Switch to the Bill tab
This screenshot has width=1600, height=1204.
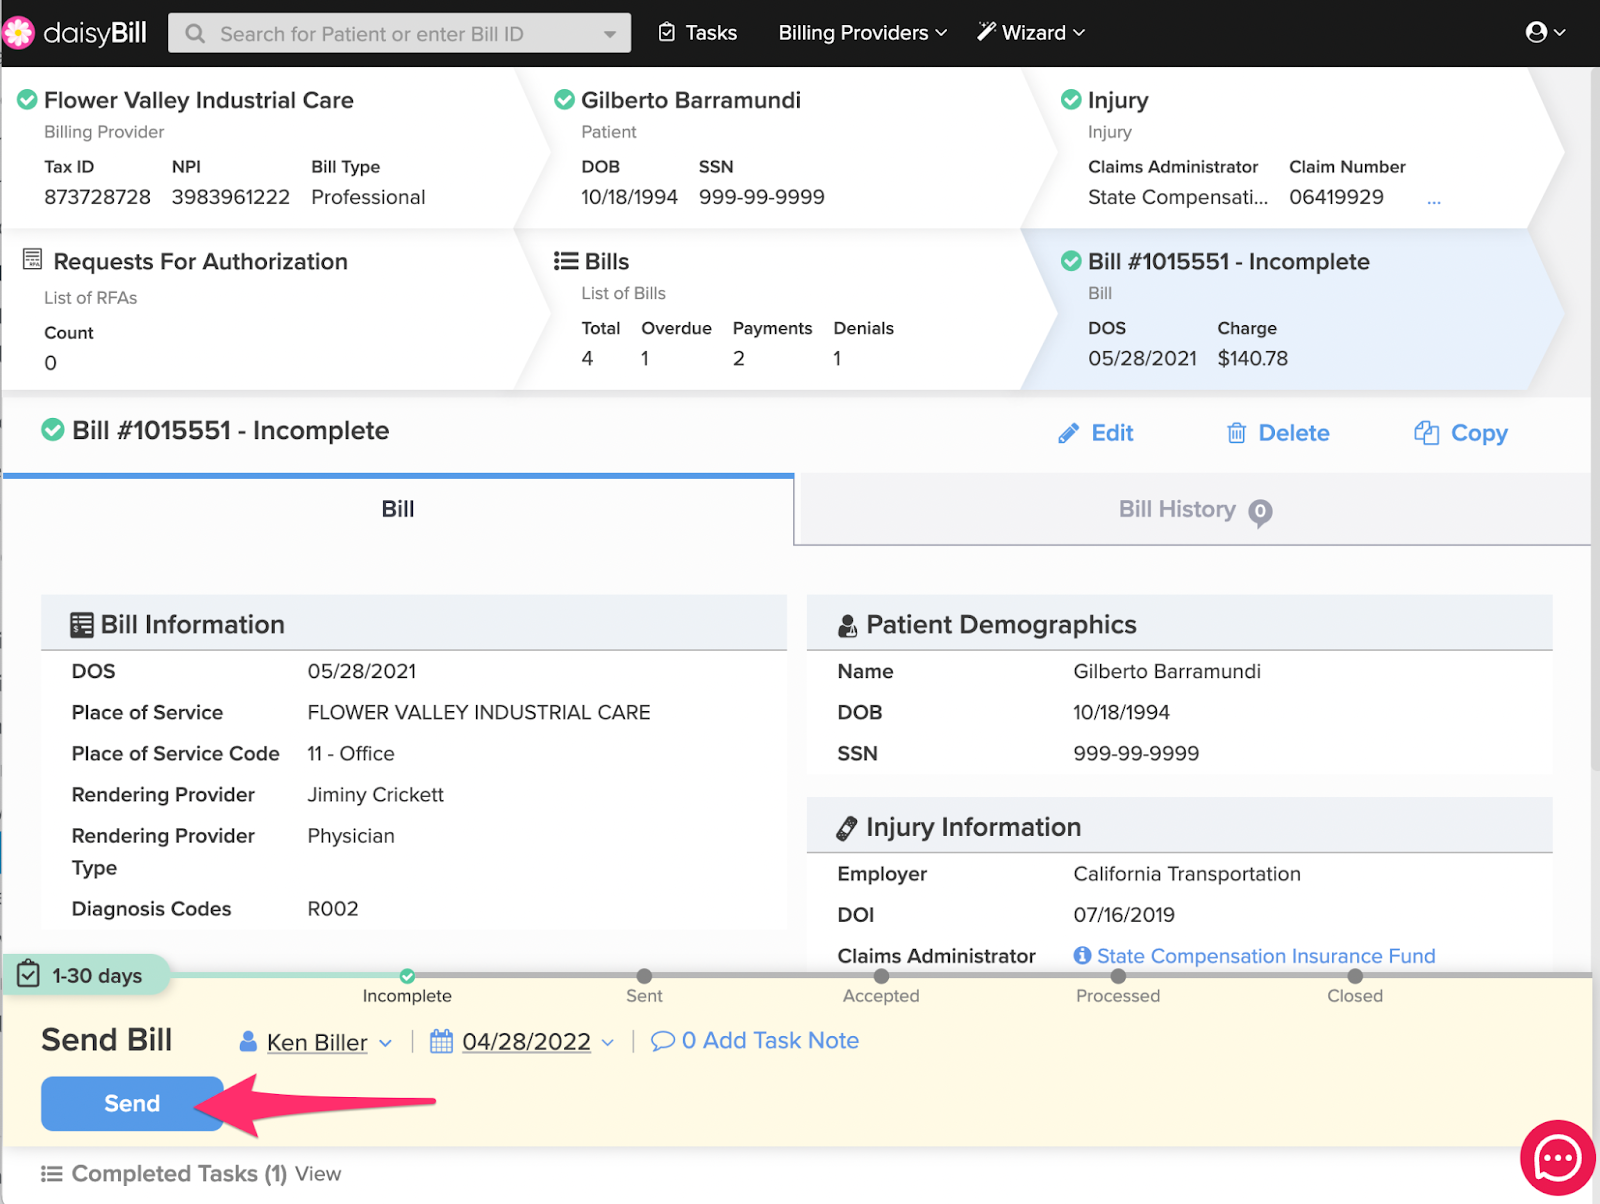click(398, 510)
